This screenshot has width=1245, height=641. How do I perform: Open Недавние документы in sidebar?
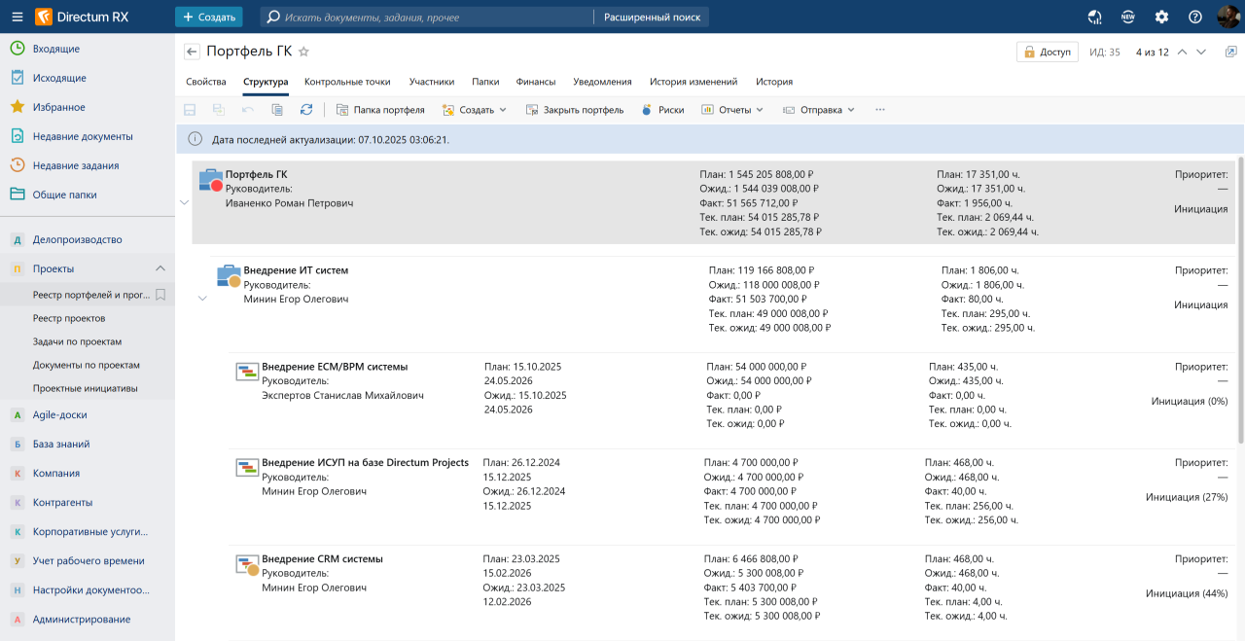87,136
